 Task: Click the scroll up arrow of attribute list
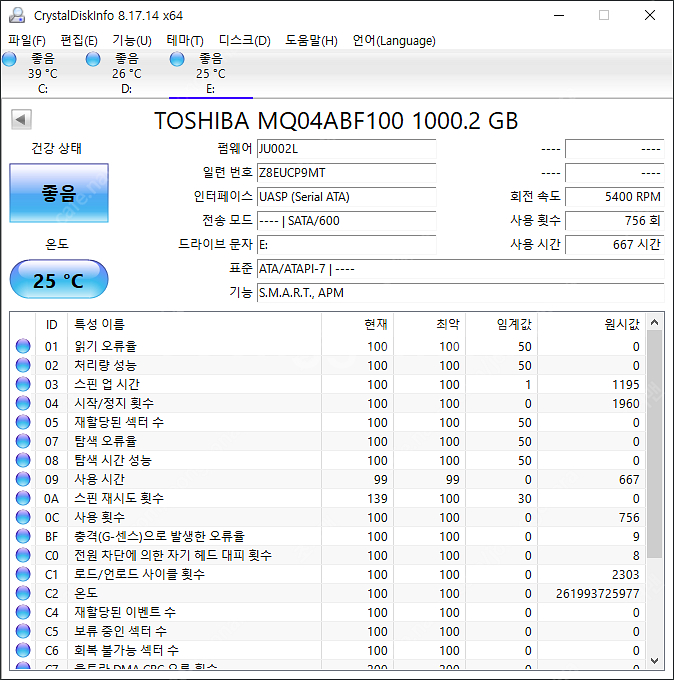[654, 322]
